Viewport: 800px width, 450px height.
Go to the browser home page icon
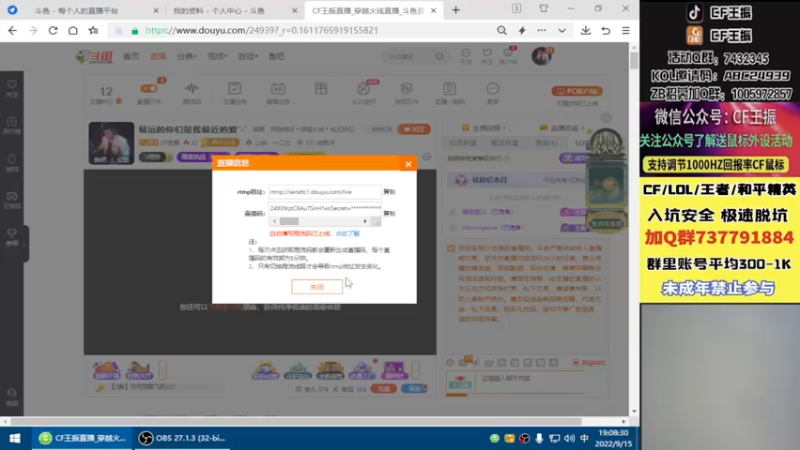click(73, 31)
